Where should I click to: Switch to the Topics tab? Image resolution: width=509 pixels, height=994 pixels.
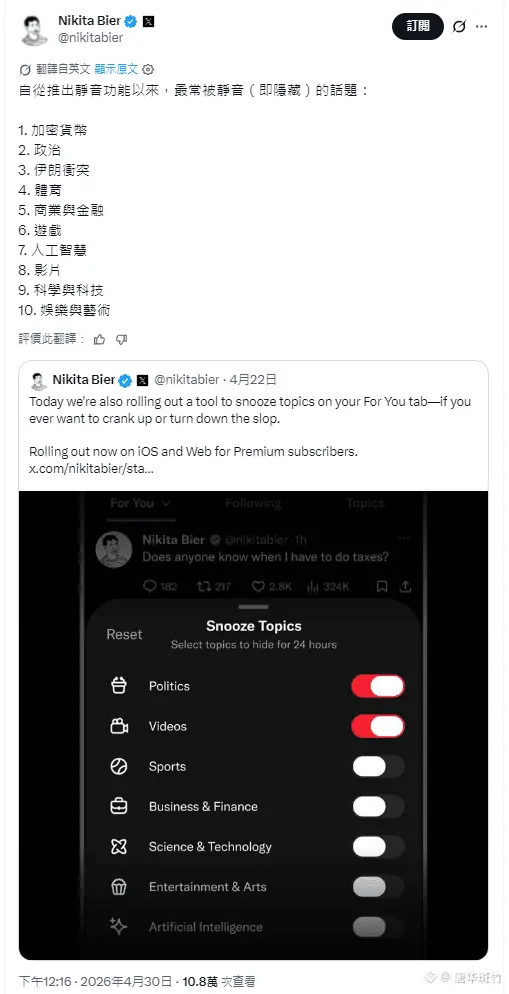pyautogui.click(x=365, y=503)
